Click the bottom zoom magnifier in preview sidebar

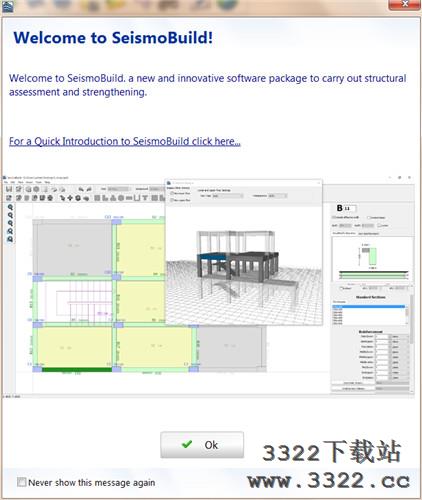coord(10,239)
